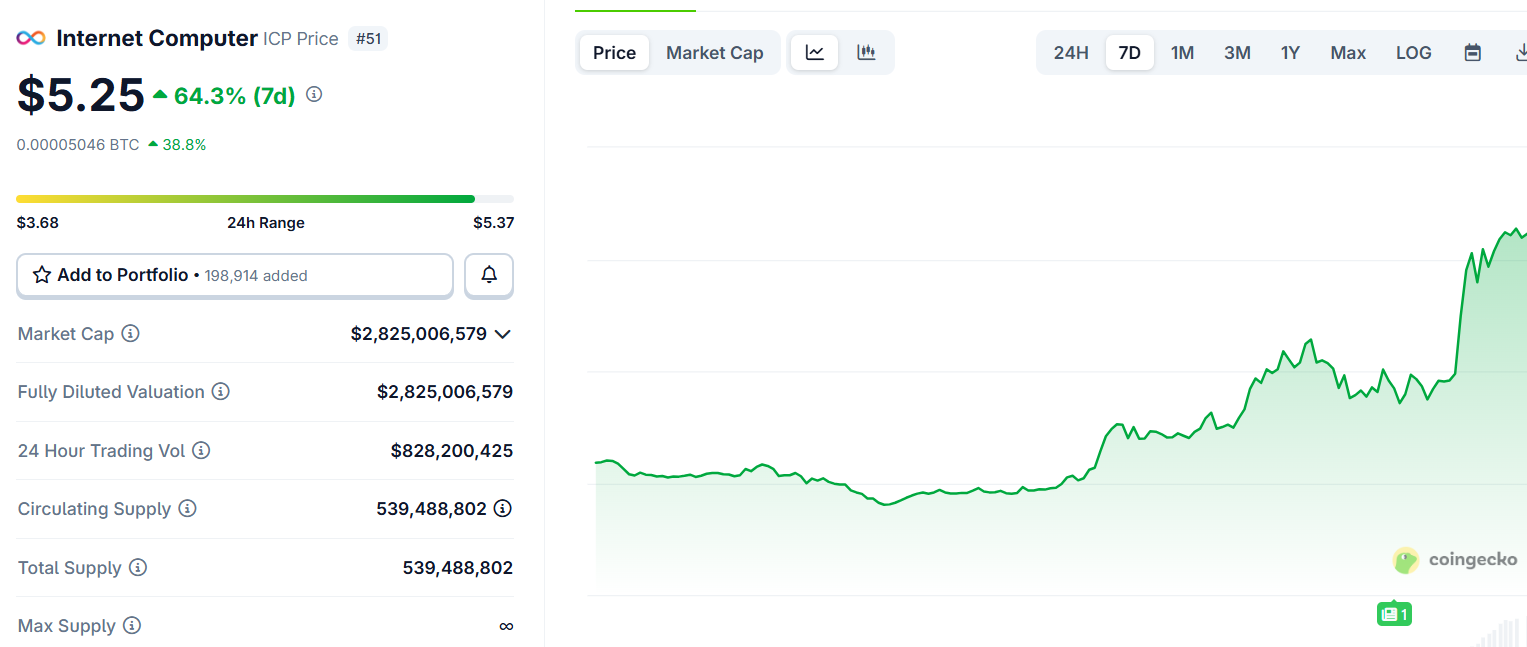Switch chart to Market Cap view
The height and width of the screenshot is (647, 1527).
(x=714, y=53)
